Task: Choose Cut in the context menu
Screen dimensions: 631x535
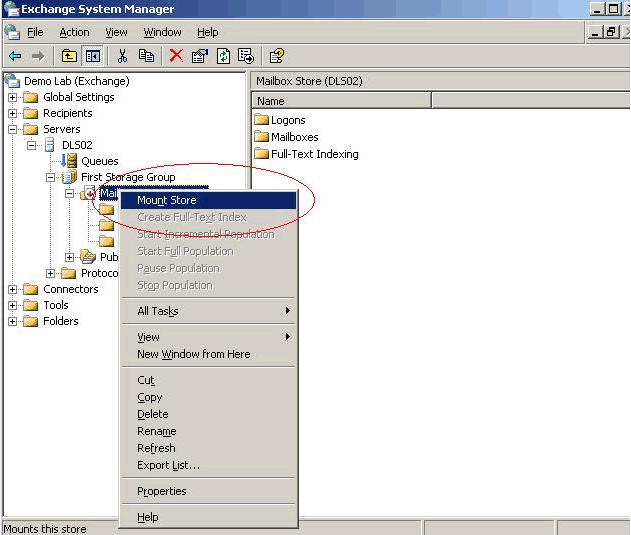Action: [208, 380]
